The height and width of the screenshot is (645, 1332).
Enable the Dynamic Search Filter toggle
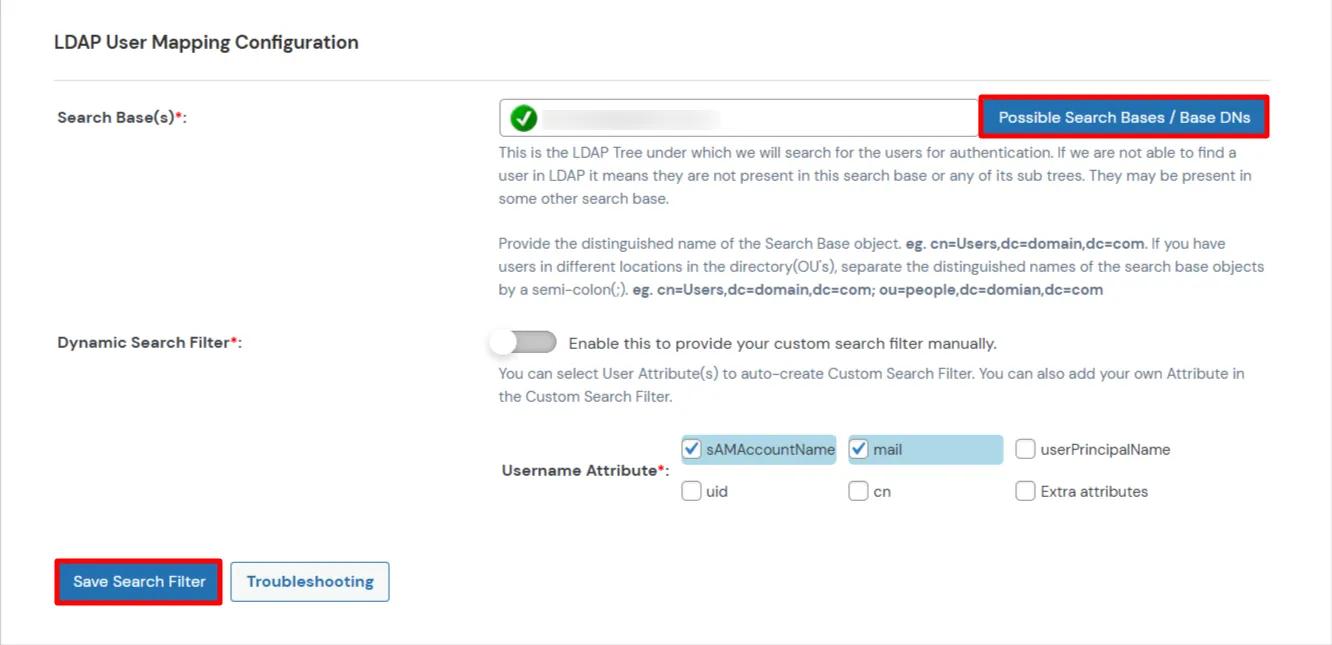click(523, 342)
